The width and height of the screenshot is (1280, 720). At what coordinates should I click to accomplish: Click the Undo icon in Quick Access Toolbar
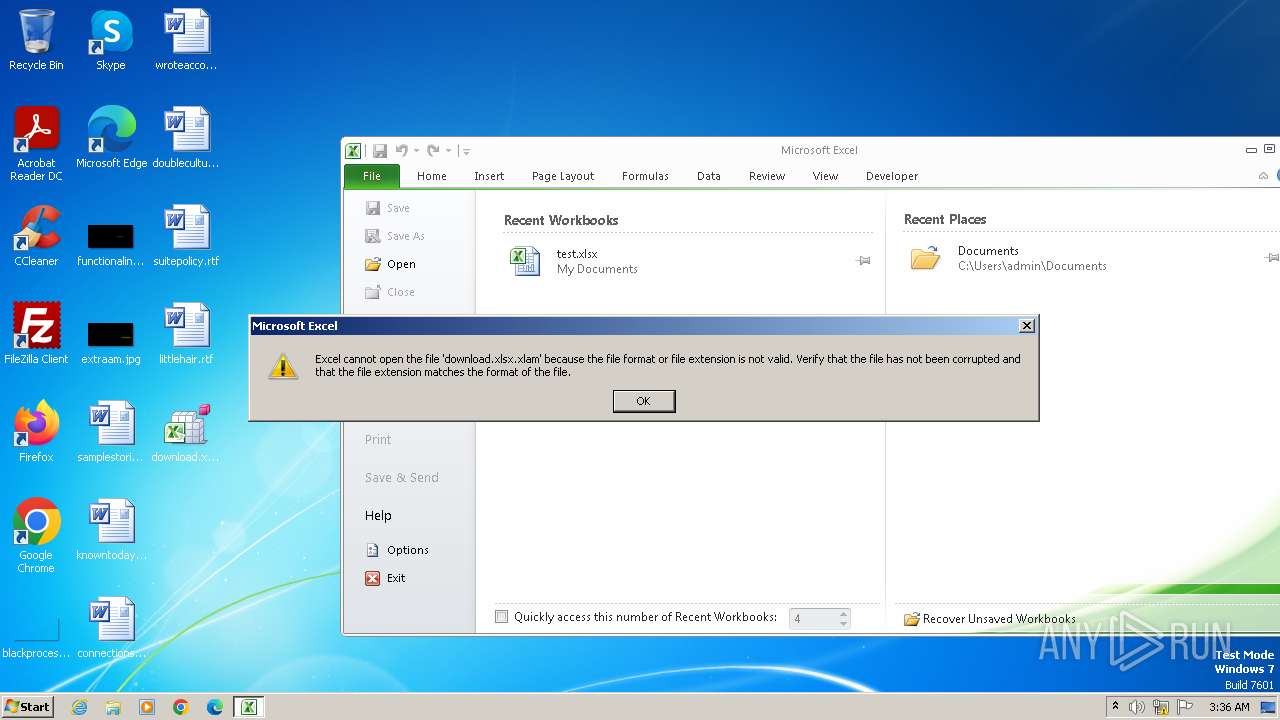tap(401, 151)
